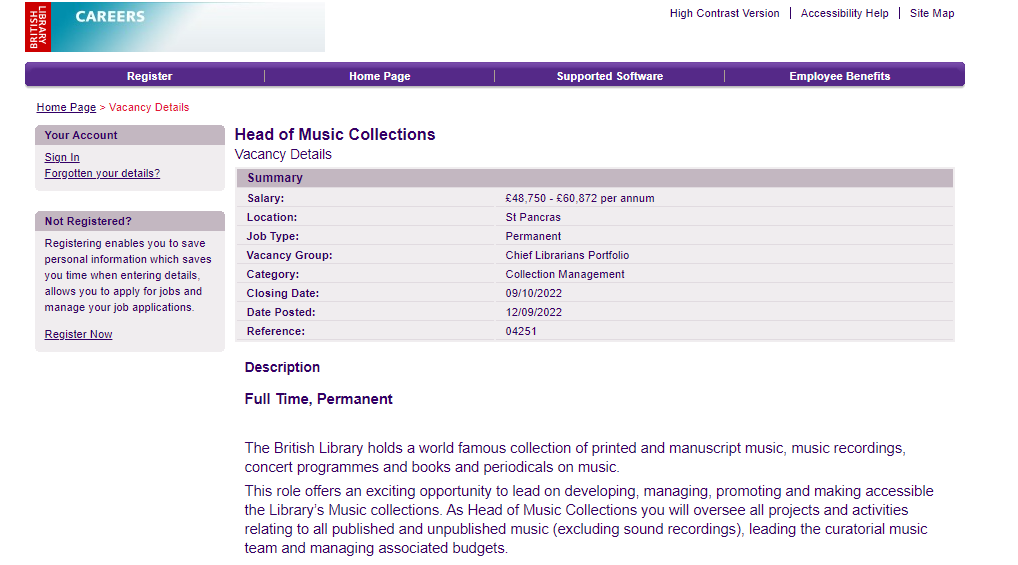
Task: Click the Your Account panel header
Action: 130,135
